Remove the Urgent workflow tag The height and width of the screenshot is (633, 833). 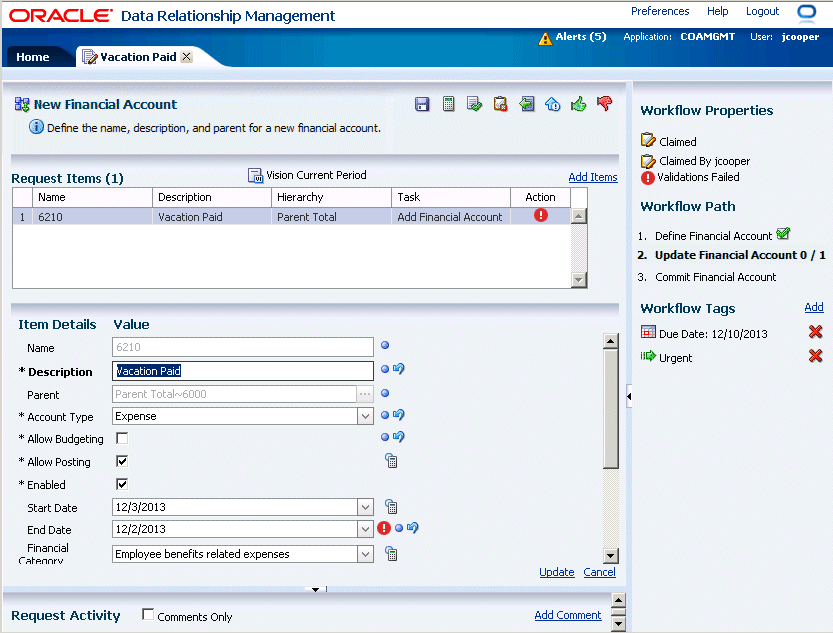click(x=815, y=355)
